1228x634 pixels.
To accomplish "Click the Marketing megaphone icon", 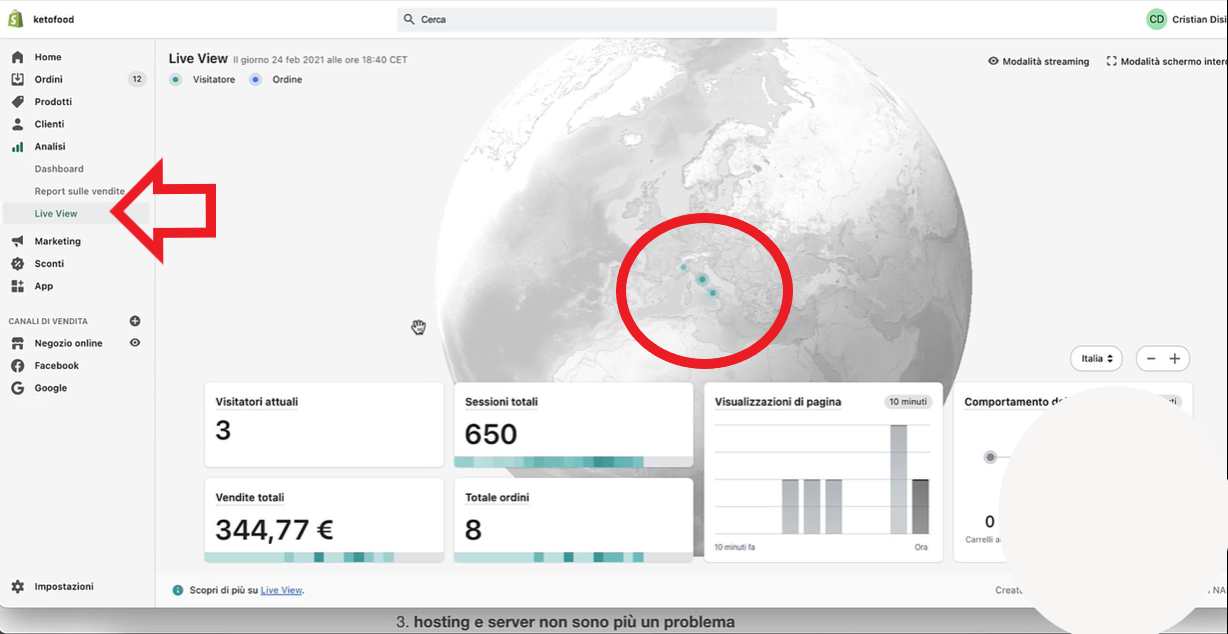I will point(17,241).
